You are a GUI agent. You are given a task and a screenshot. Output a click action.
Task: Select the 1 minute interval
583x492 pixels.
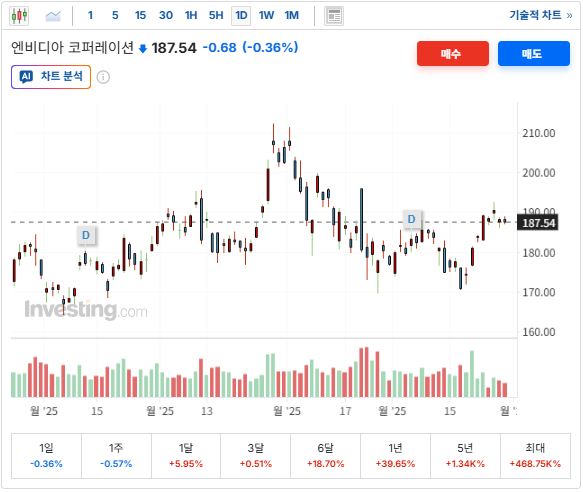[x=90, y=16]
